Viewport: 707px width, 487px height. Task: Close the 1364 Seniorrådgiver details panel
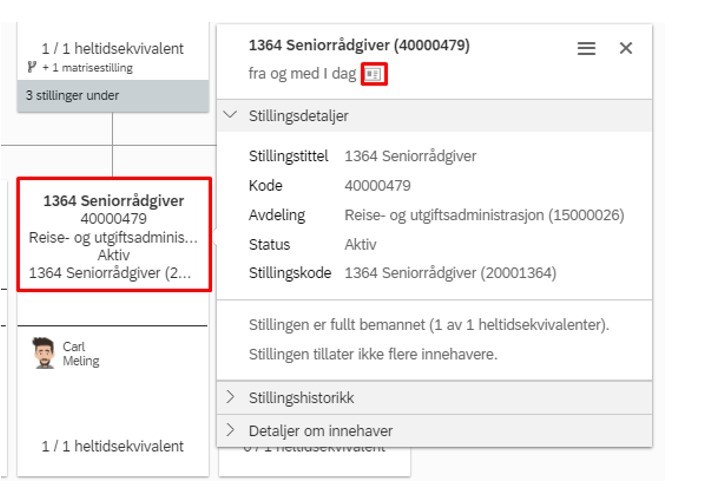[x=625, y=48]
